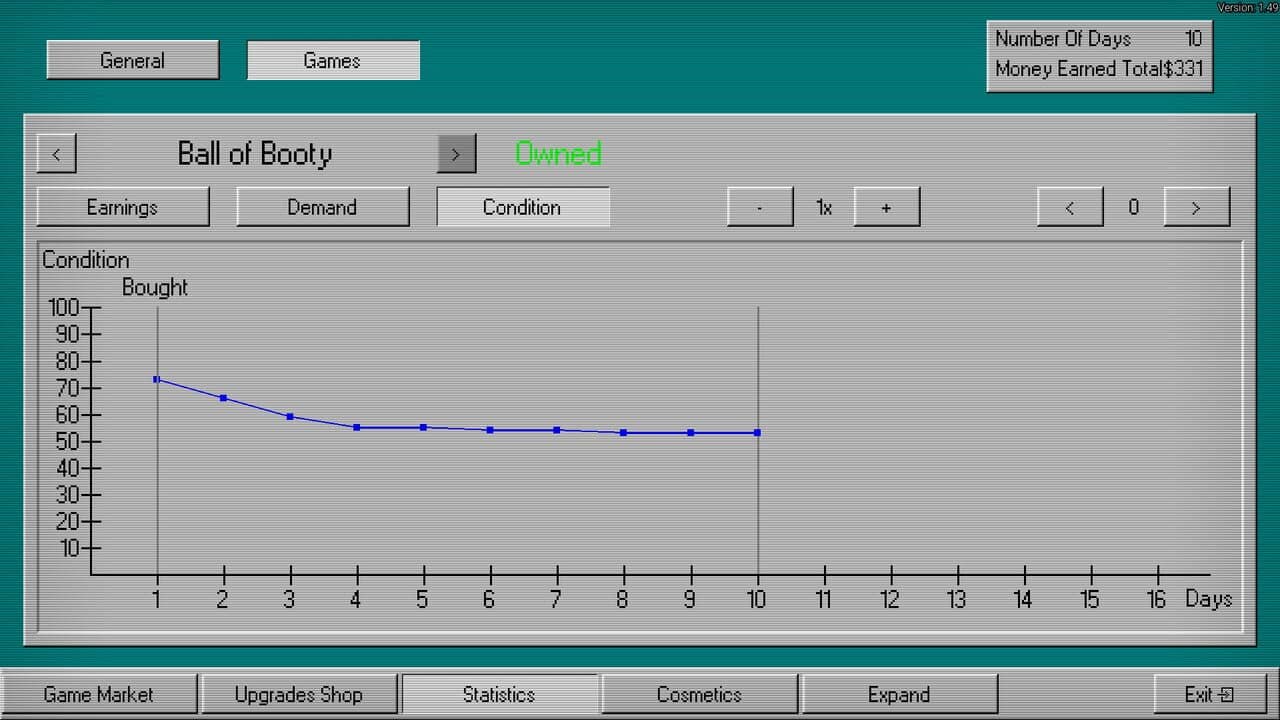Click the day 1 condition data point
This screenshot has width=1280, height=720.
pyautogui.click(x=157, y=379)
